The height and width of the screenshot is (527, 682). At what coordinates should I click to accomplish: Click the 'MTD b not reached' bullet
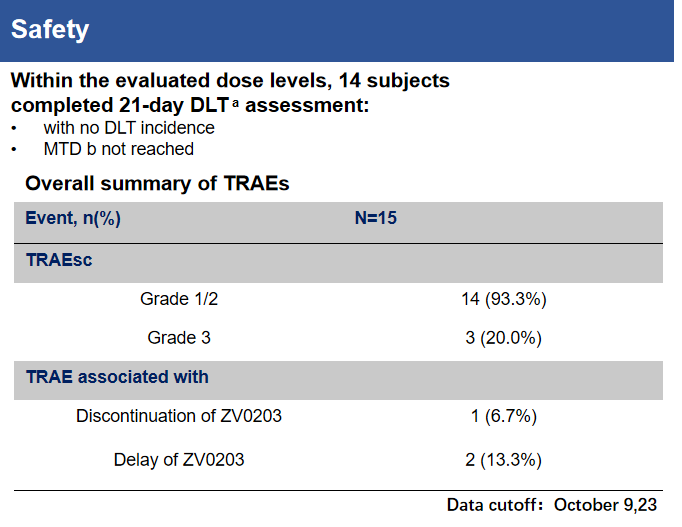click(118, 149)
